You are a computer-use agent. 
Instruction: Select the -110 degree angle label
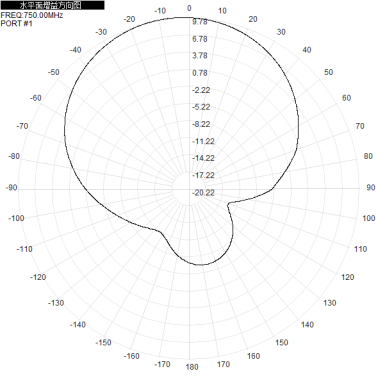(x=25, y=249)
